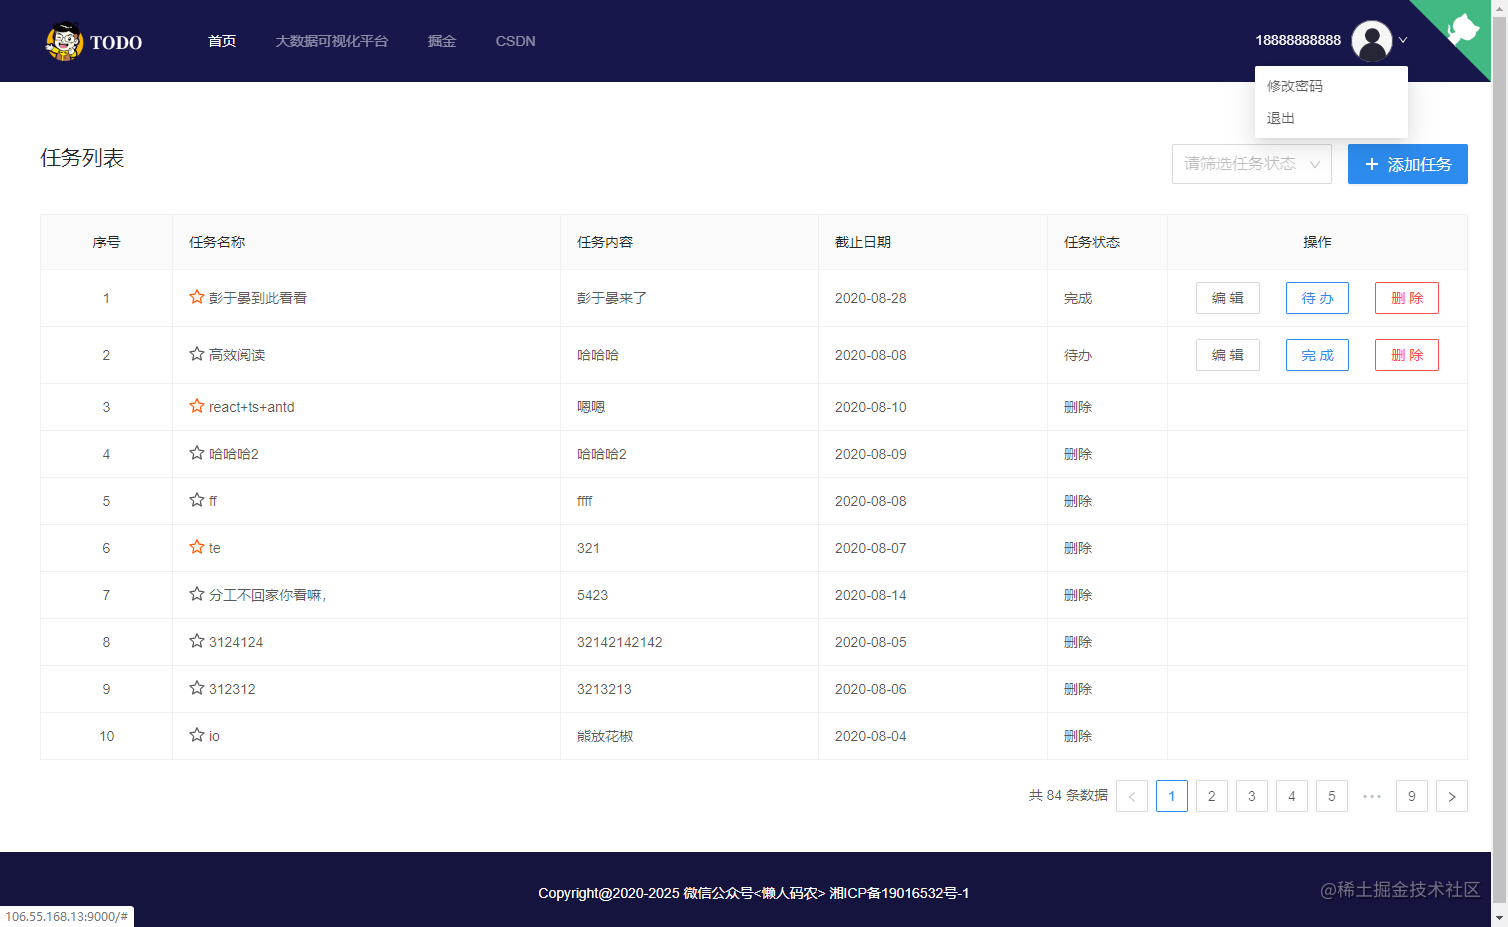Open the user avatar icon
Screen dimensions: 1508x927
click(1372, 40)
